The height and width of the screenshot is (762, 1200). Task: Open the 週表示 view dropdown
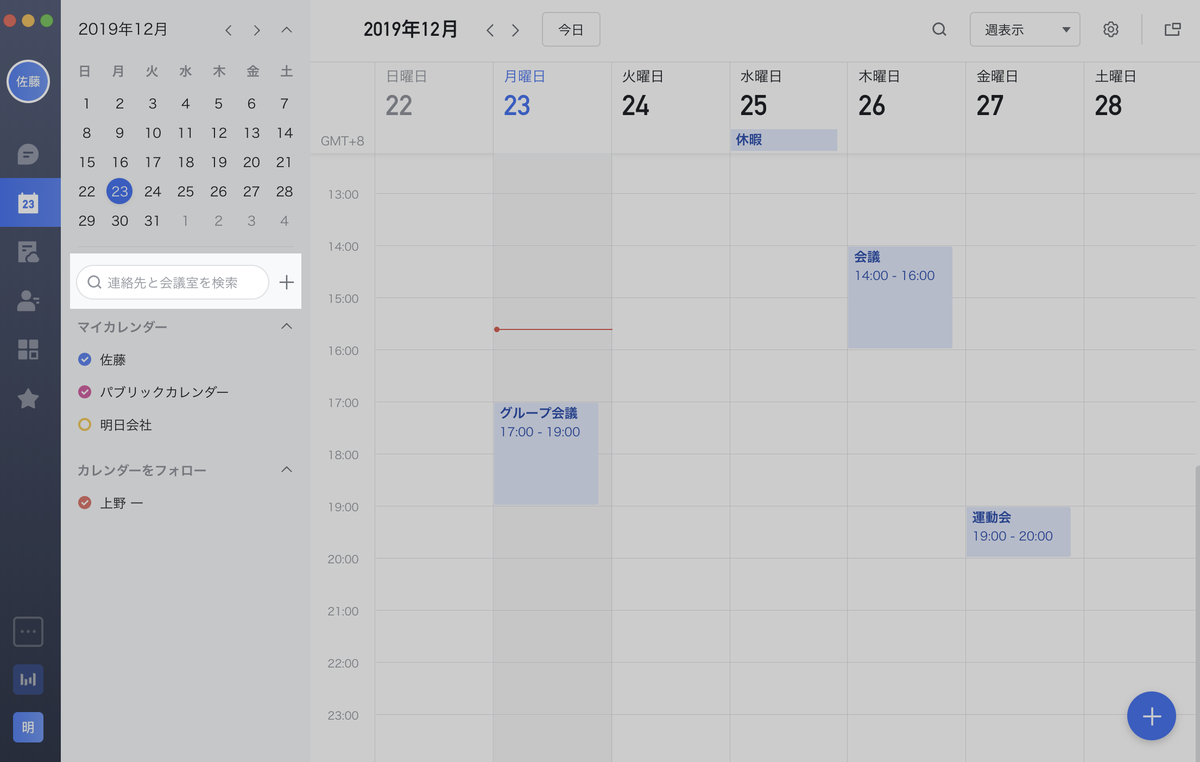[x=1024, y=30]
